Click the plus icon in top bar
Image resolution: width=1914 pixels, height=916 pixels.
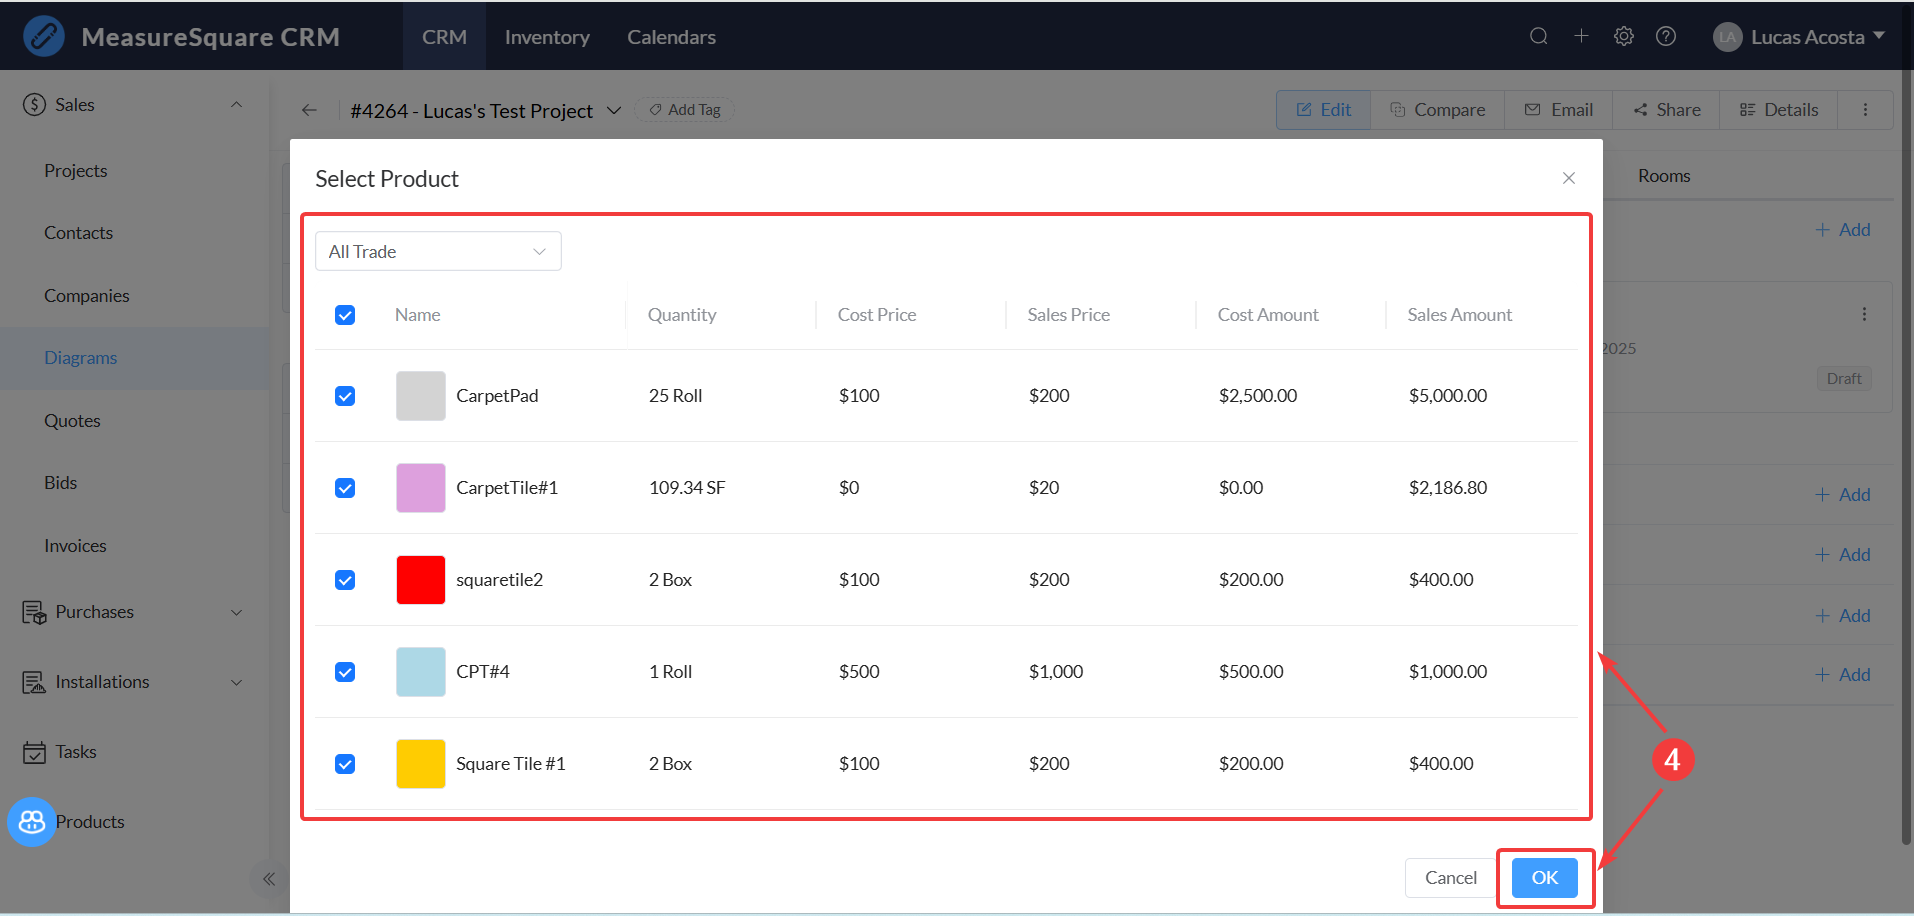click(1581, 36)
